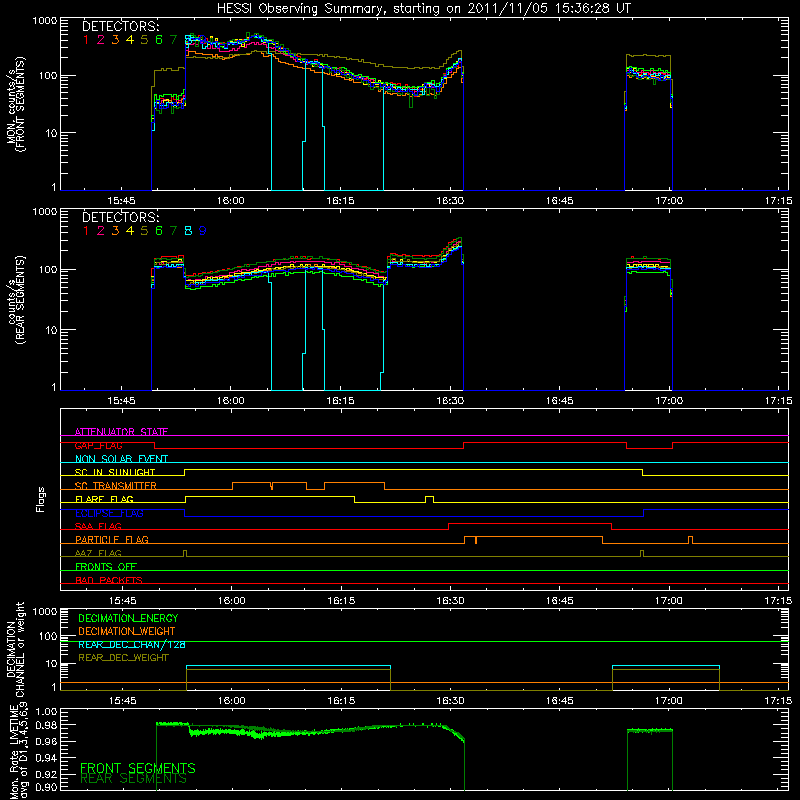Click the FLARE_FLAG label
This screenshot has height=800, width=800.
pos(104,499)
